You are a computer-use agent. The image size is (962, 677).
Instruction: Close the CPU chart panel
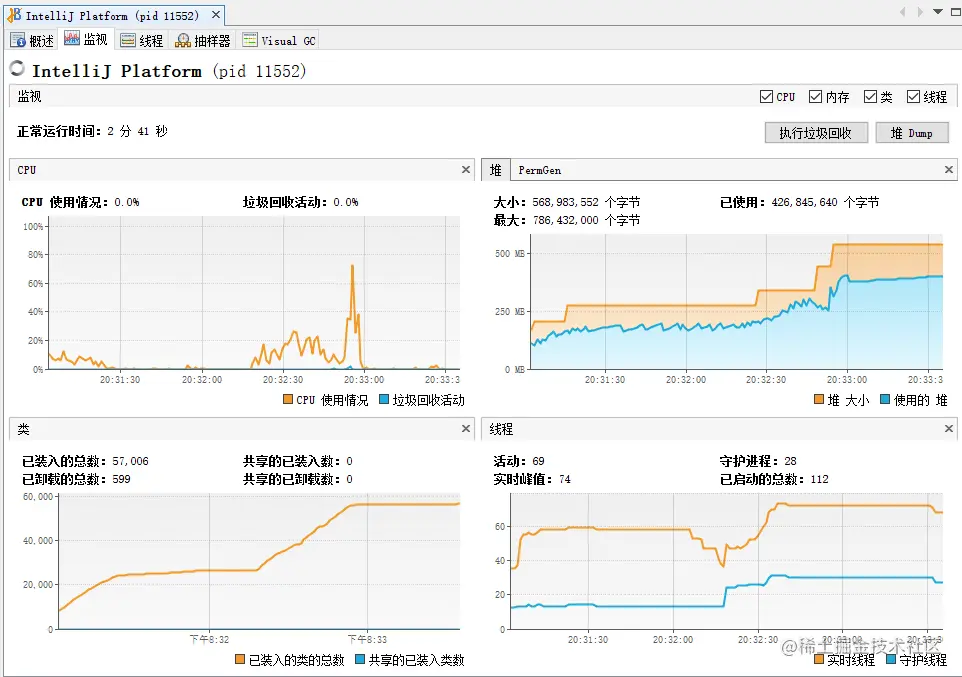(466, 169)
